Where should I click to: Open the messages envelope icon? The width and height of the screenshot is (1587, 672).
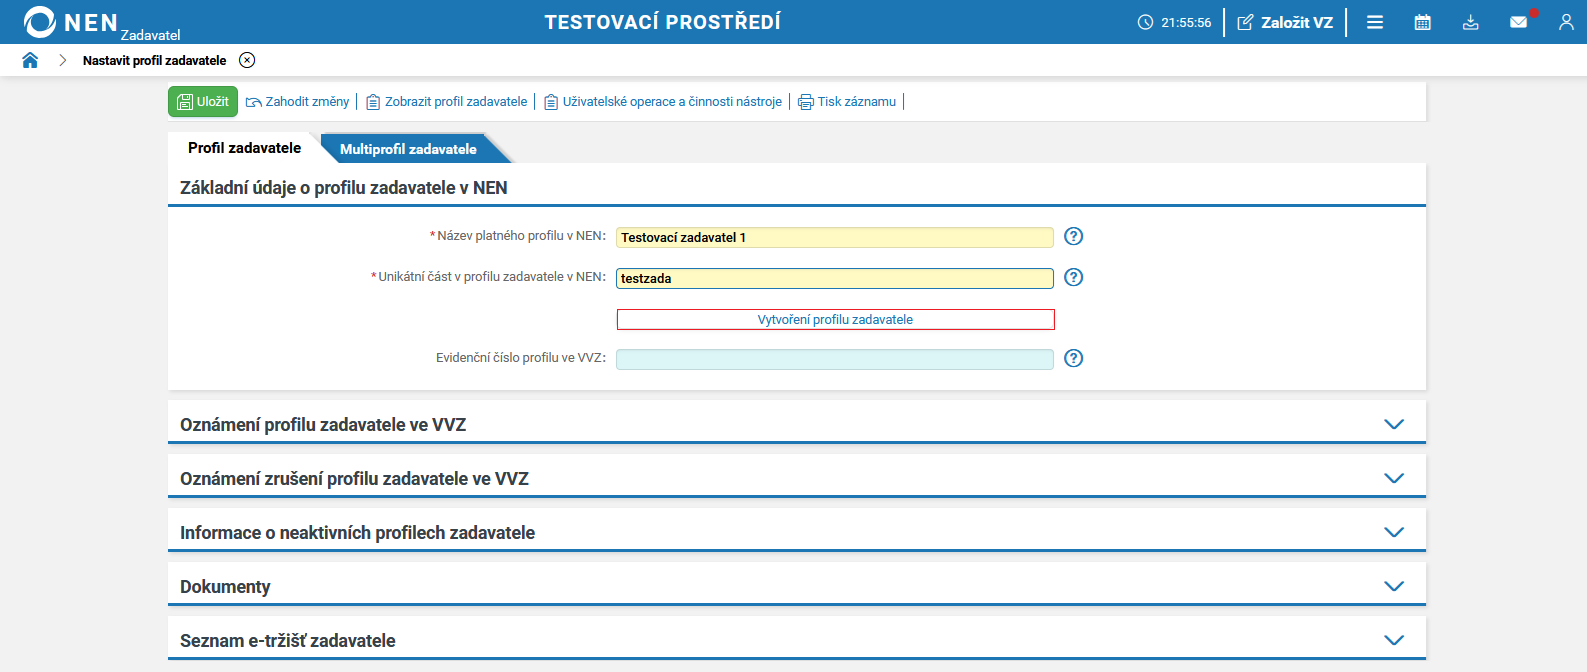1518,22
